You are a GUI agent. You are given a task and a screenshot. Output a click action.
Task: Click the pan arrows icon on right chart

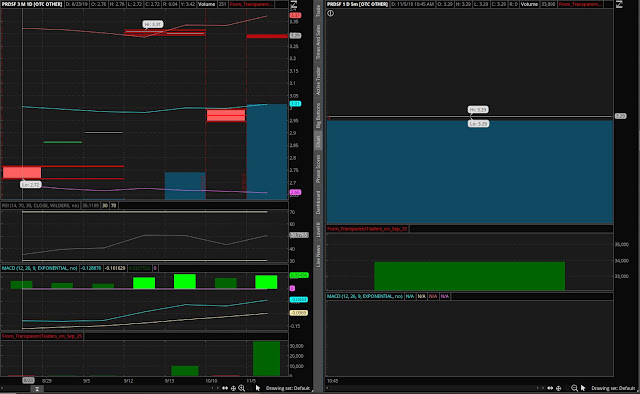coord(550,388)
